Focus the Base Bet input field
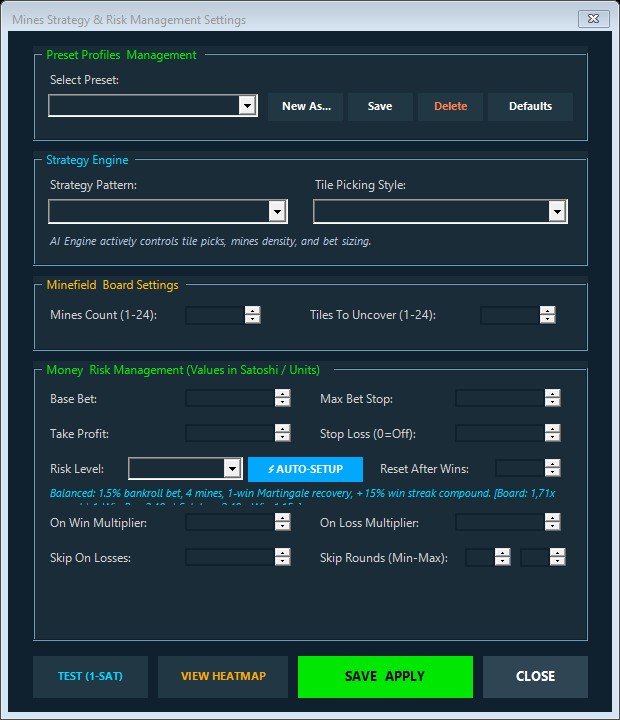 (x=230, y=398)
